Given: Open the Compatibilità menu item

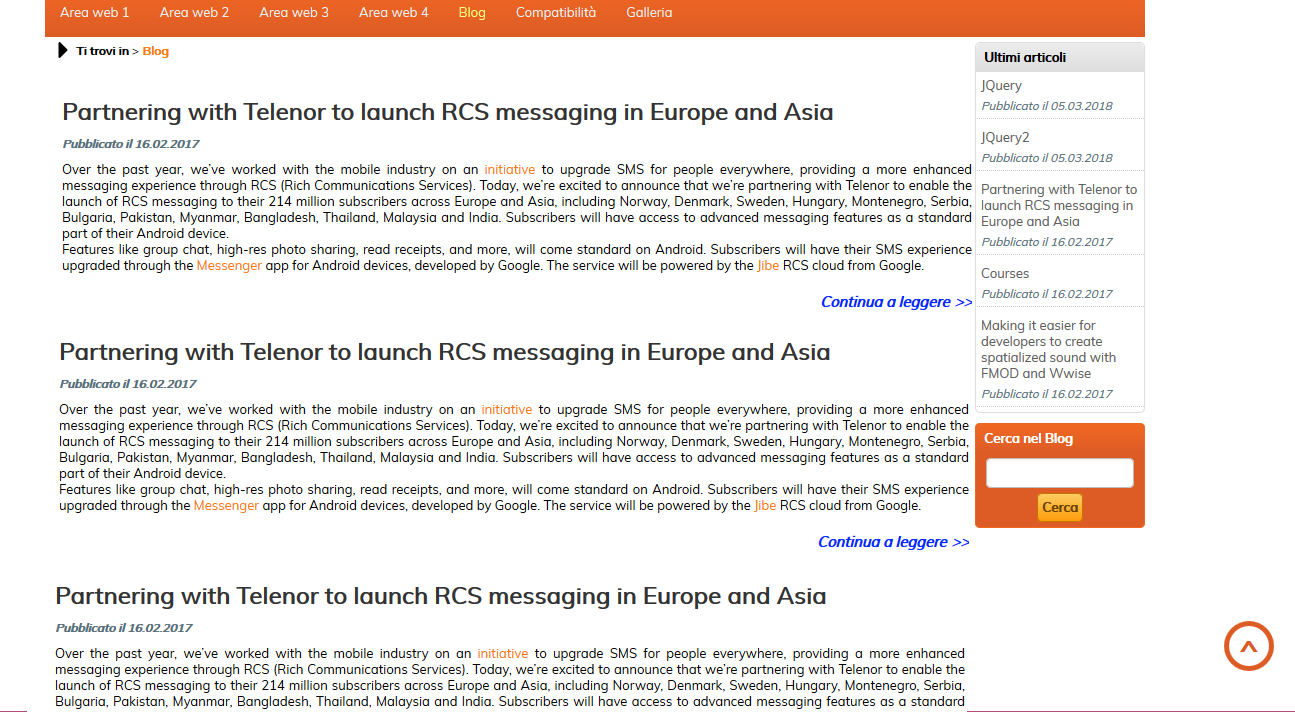Looking at the screenshot, I should pos(556,13).
